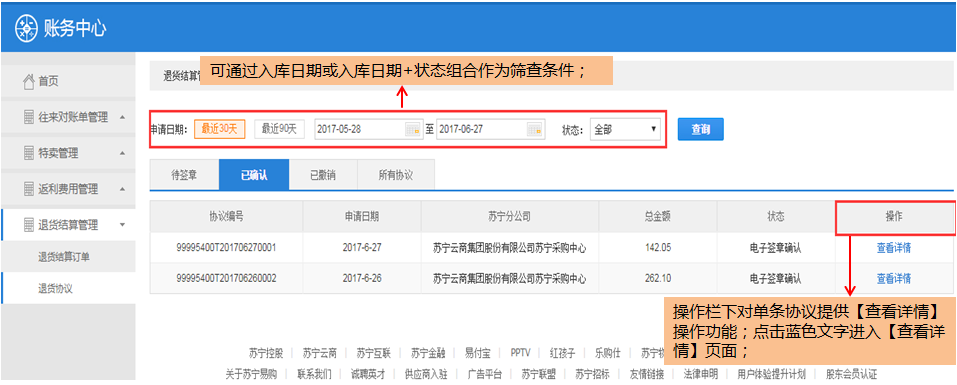Click the amount 262.10

[x=658, y=278]
